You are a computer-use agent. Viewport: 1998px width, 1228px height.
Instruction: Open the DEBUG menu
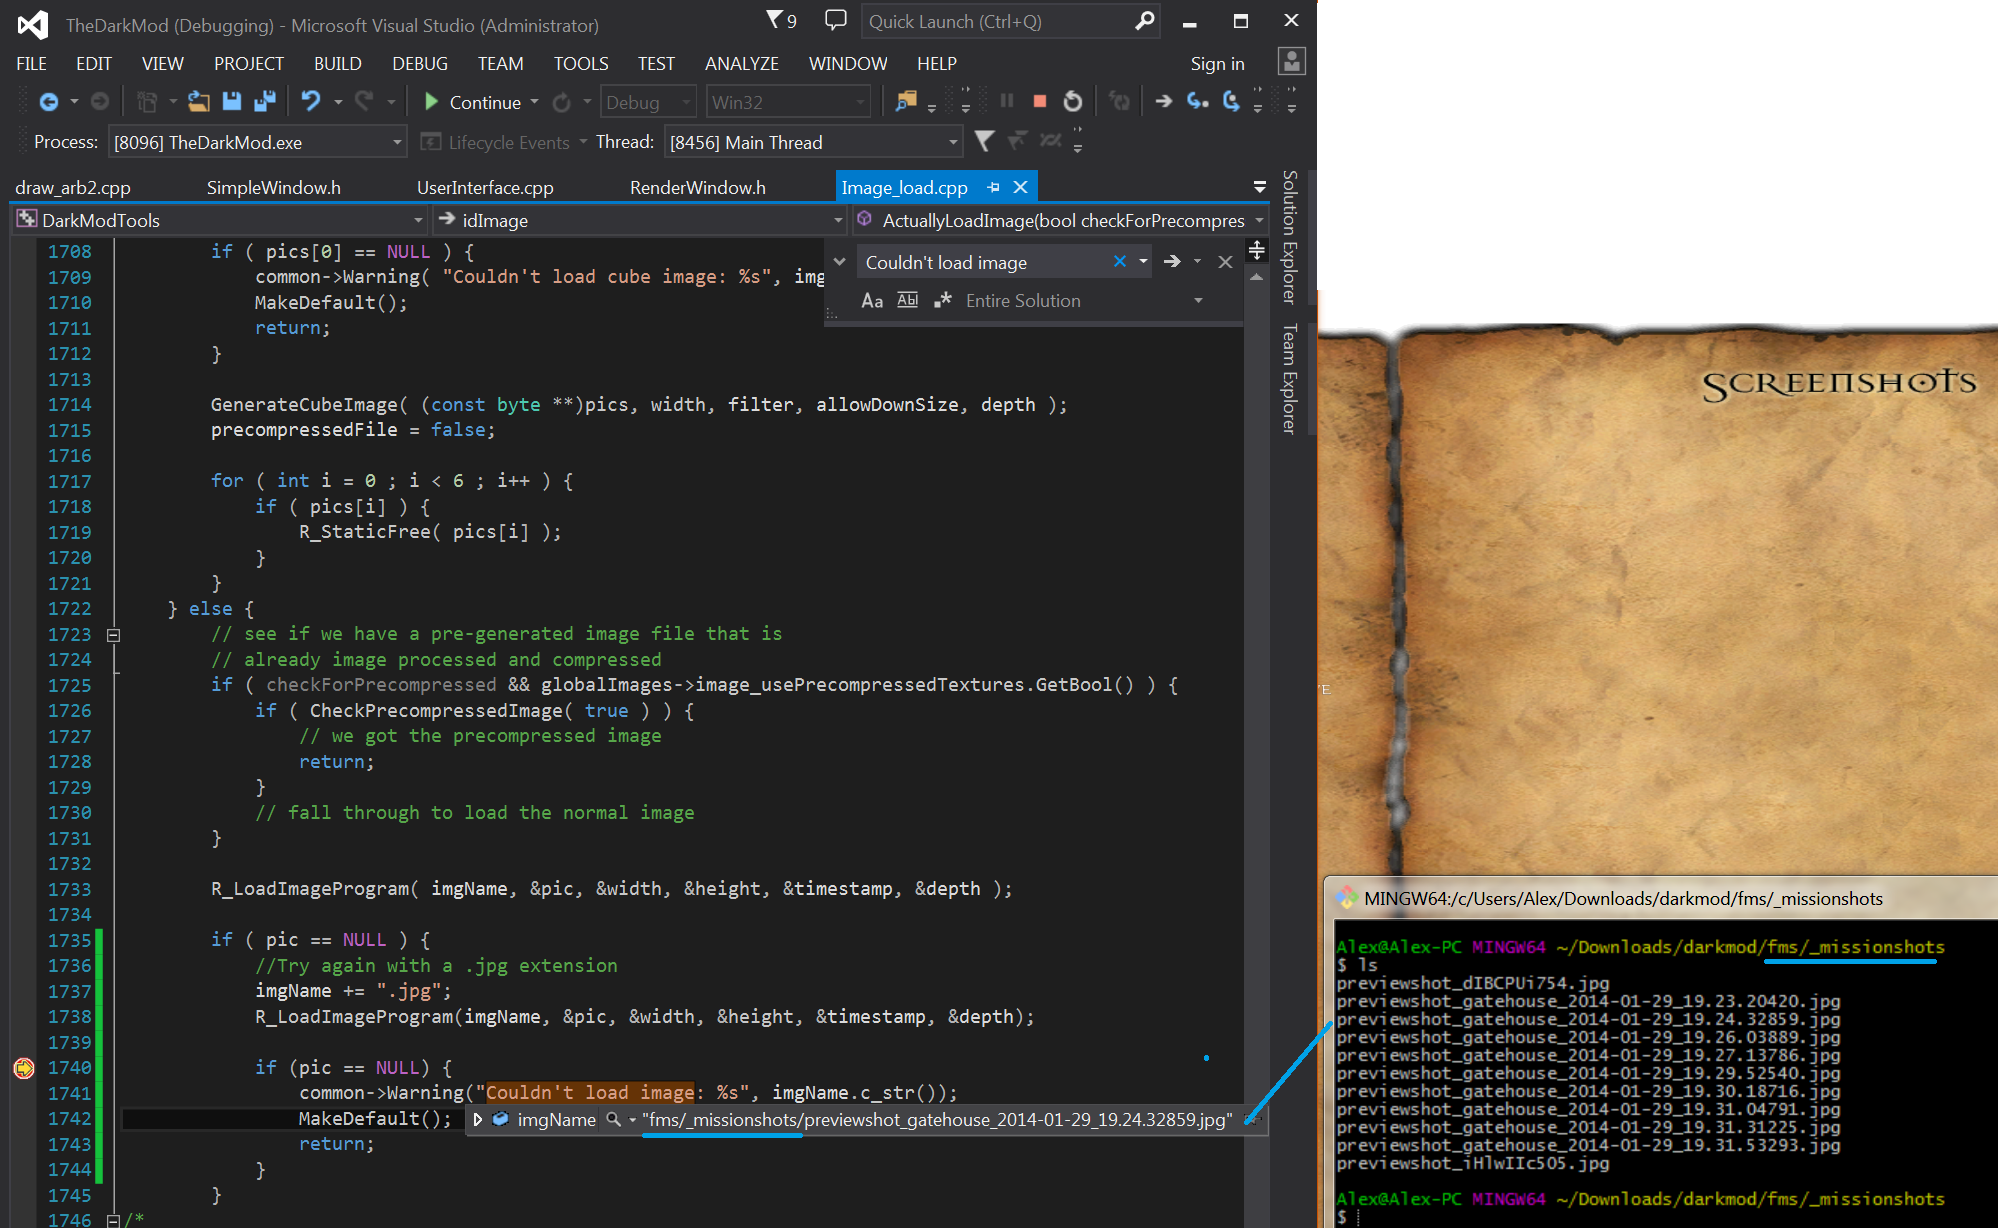tap(419, 63)
